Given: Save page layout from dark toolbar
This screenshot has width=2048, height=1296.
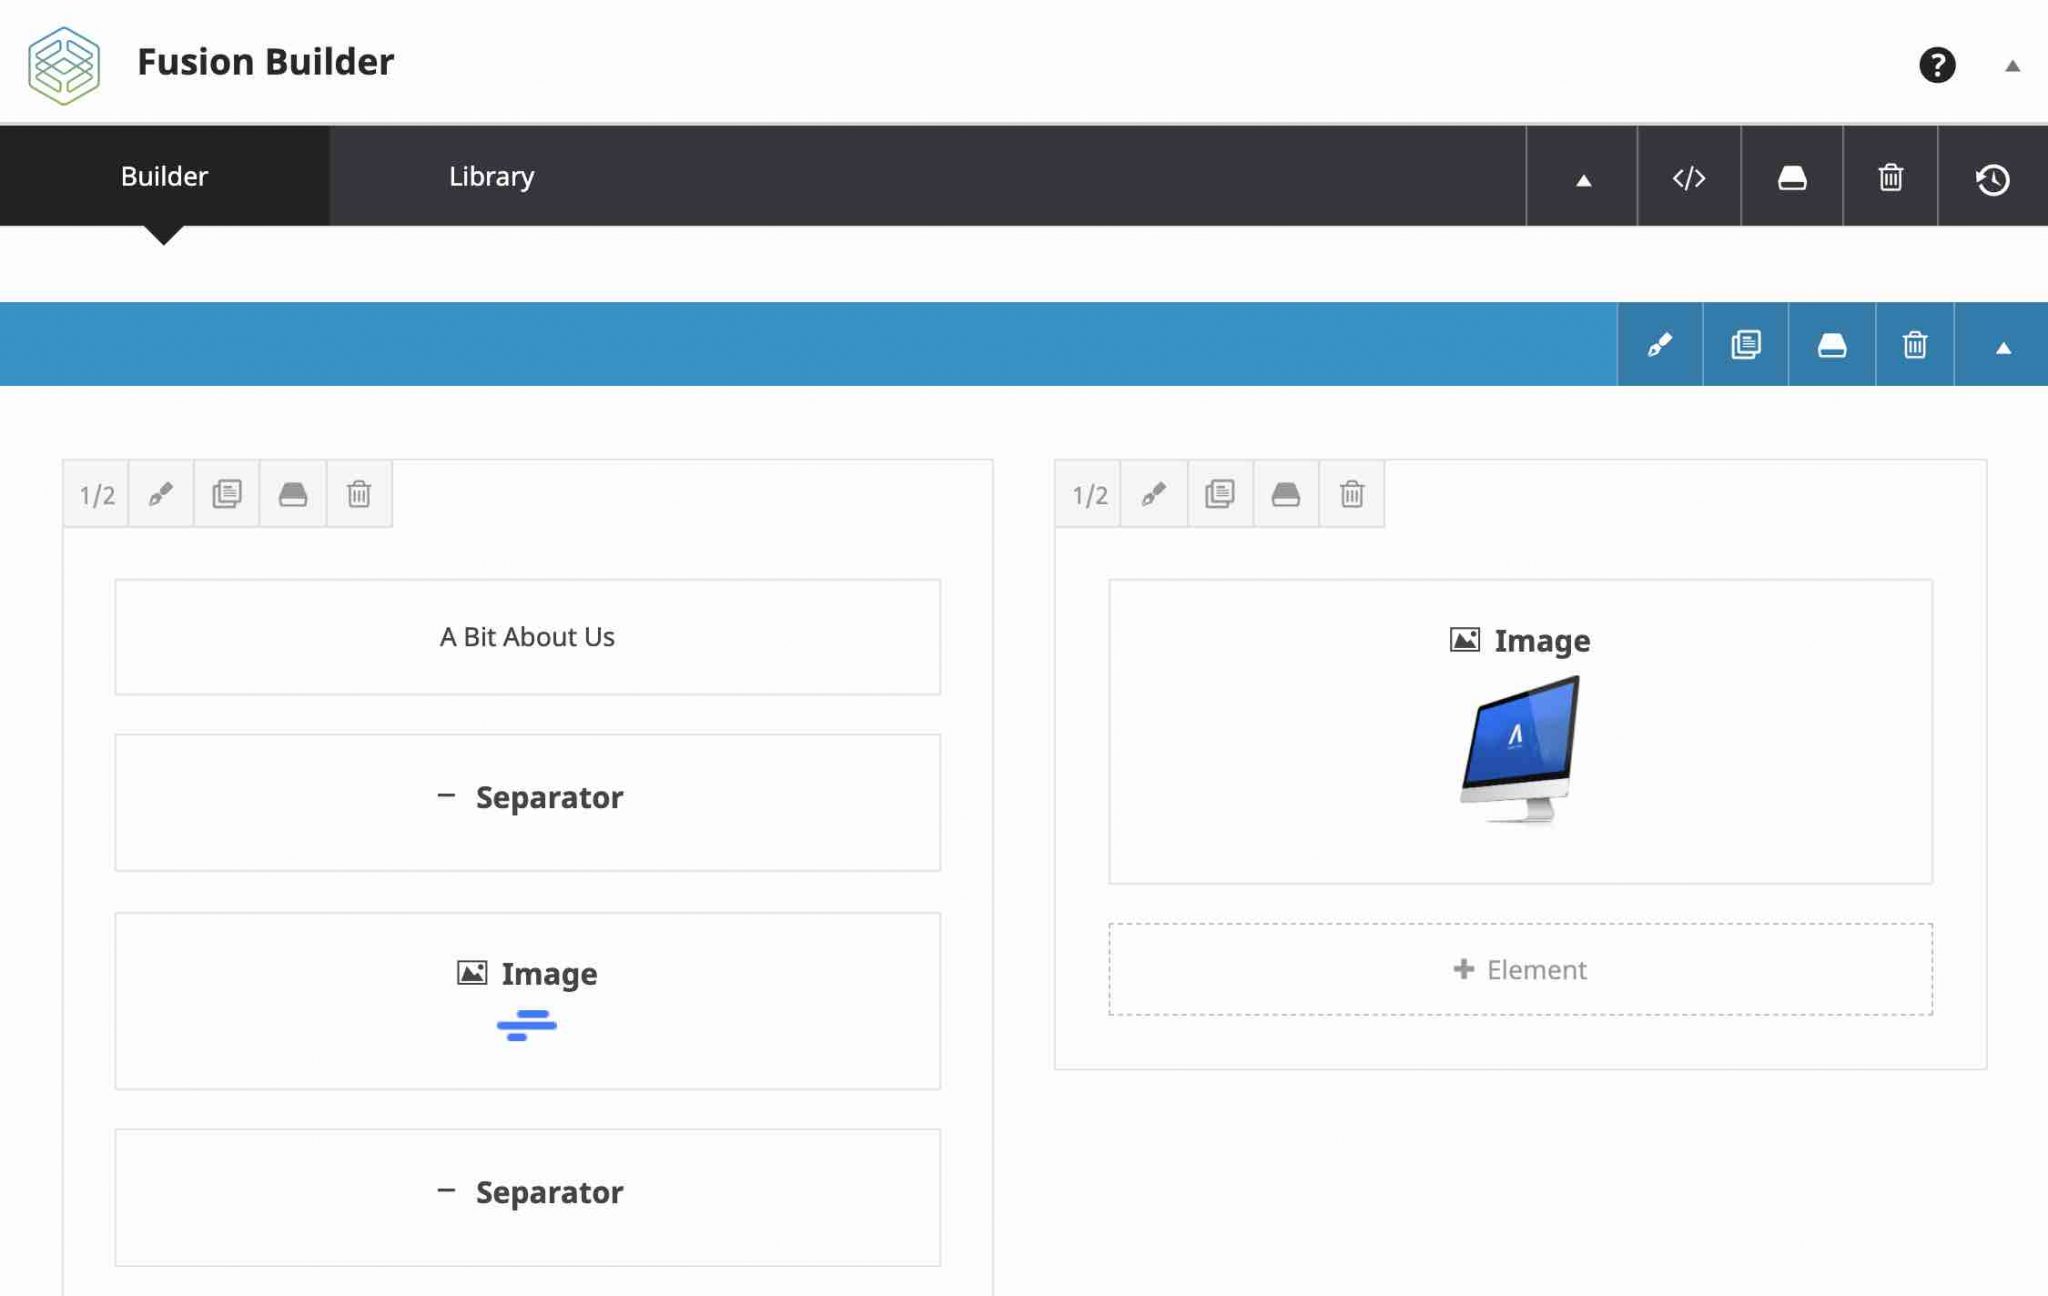Looking at the screenshot, I should click(x=1792, y=178).
